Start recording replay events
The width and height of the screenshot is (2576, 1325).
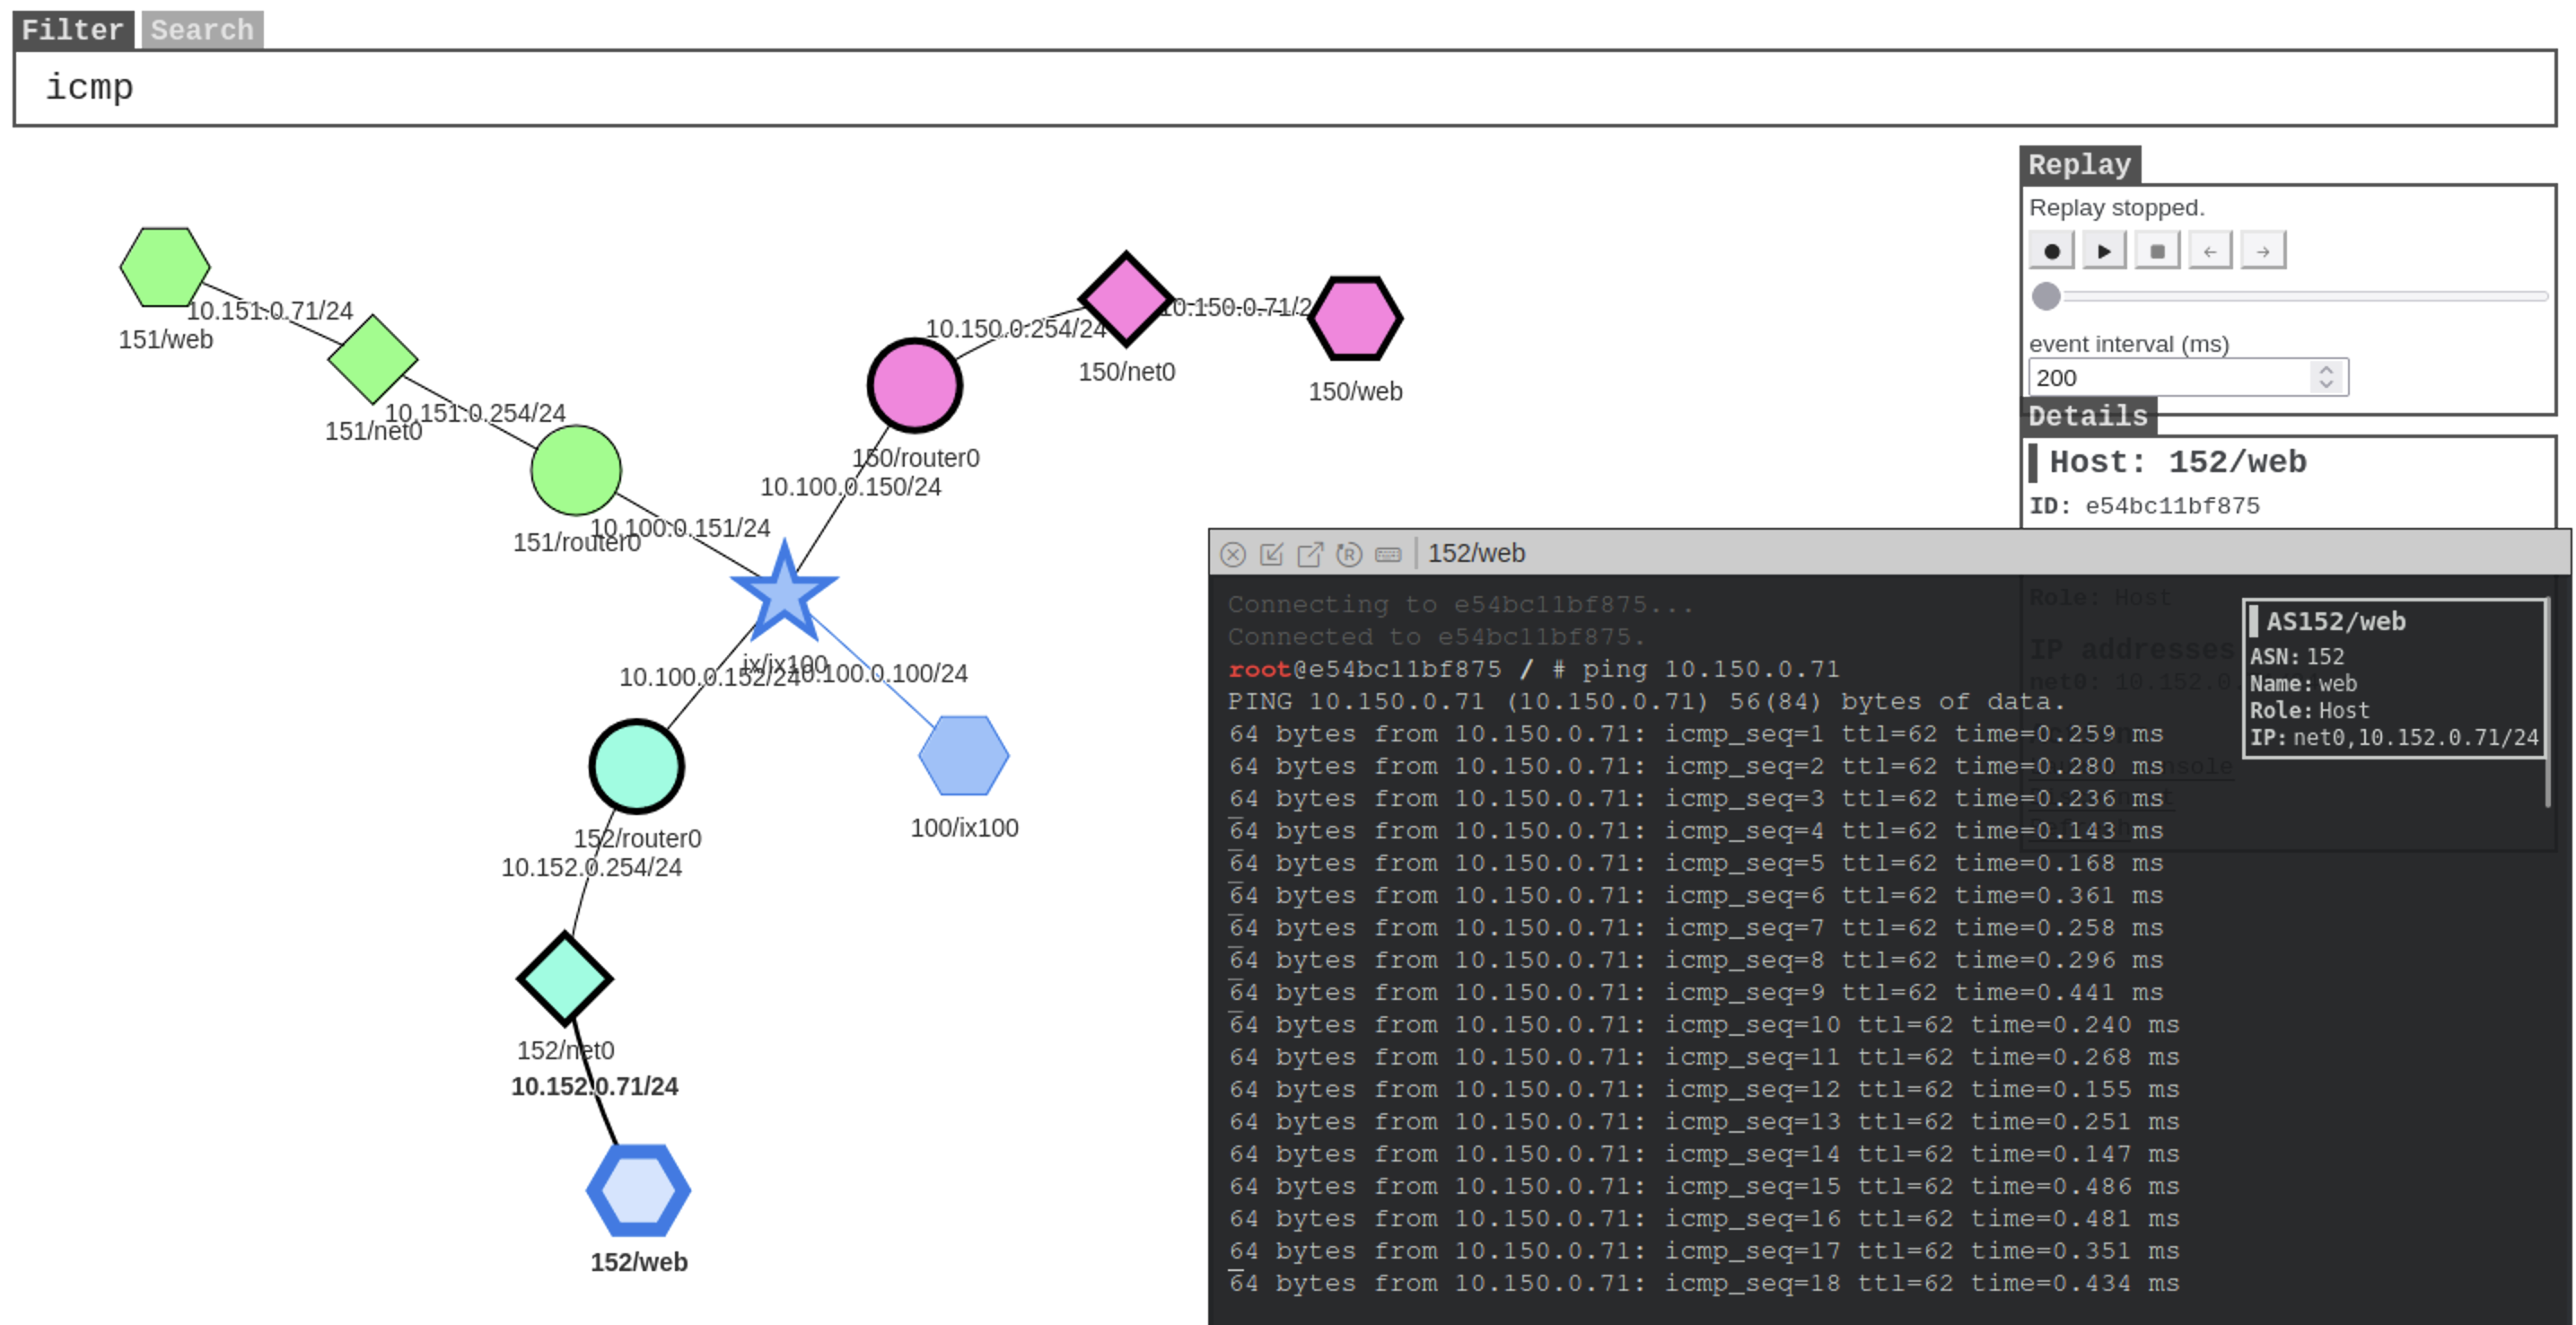tap(2051, 251)
